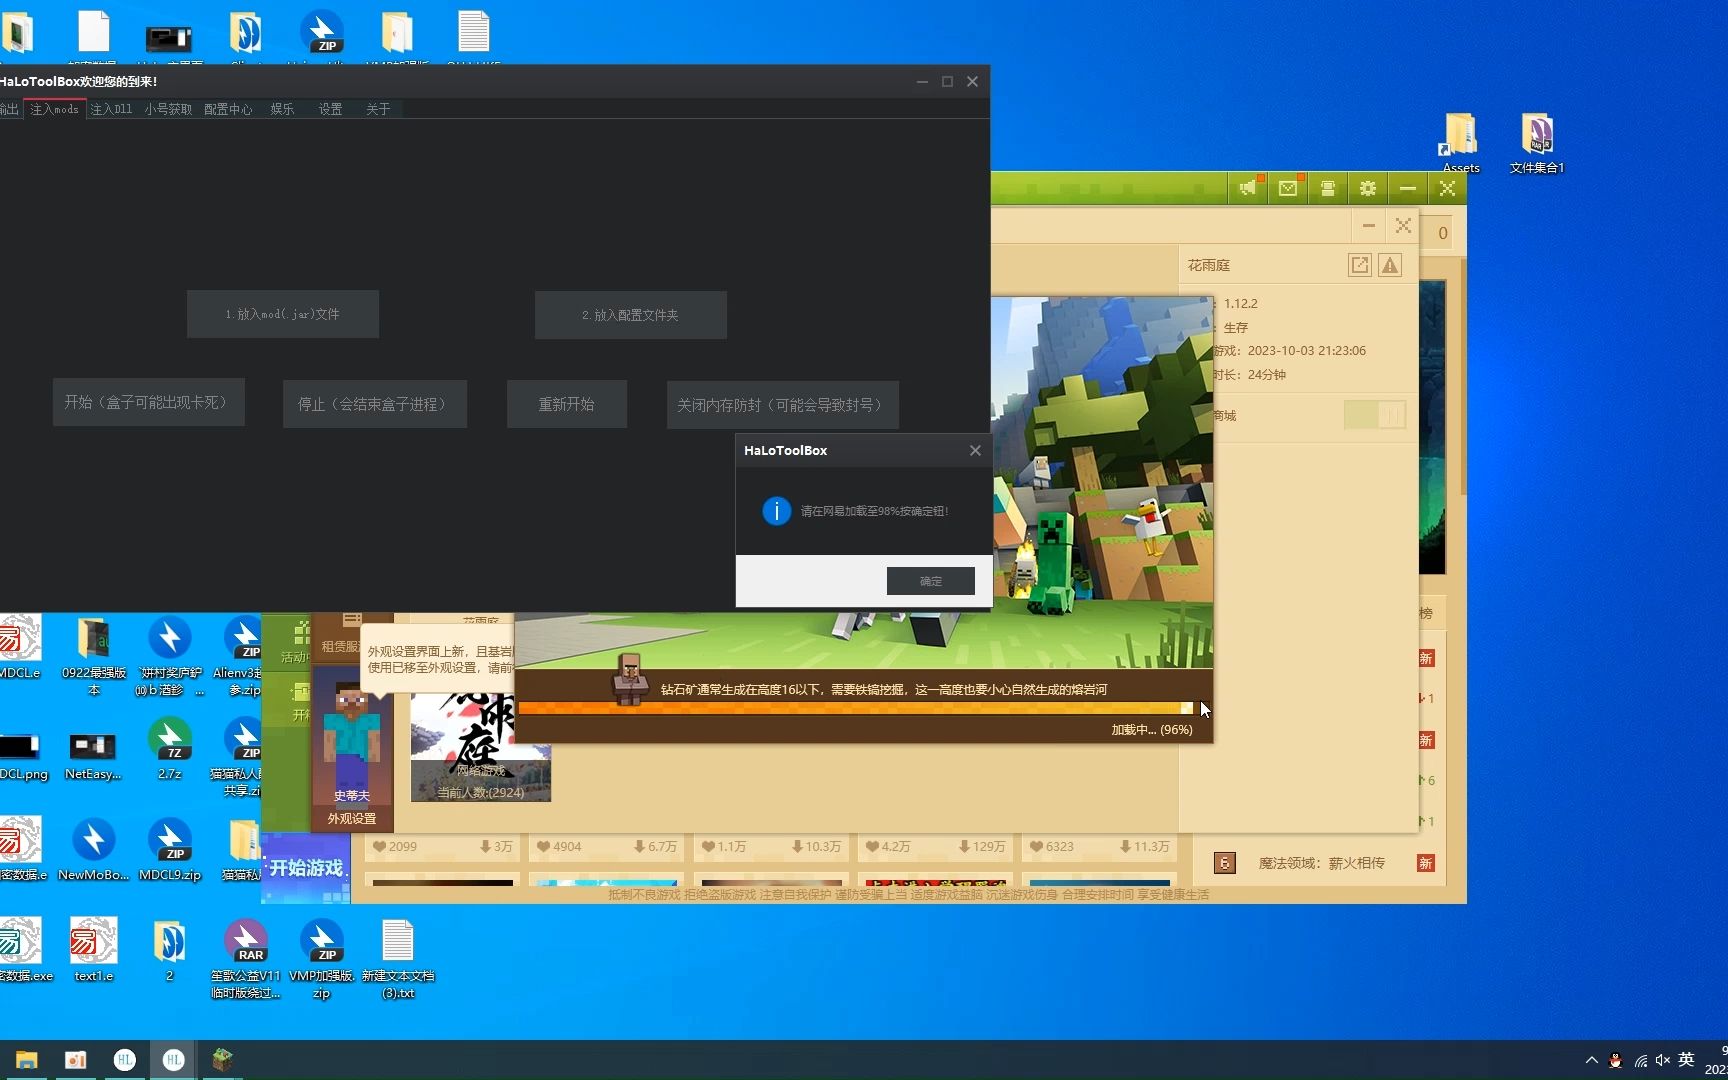Open the mail message icon in the game launcher

click(1287, 188)
